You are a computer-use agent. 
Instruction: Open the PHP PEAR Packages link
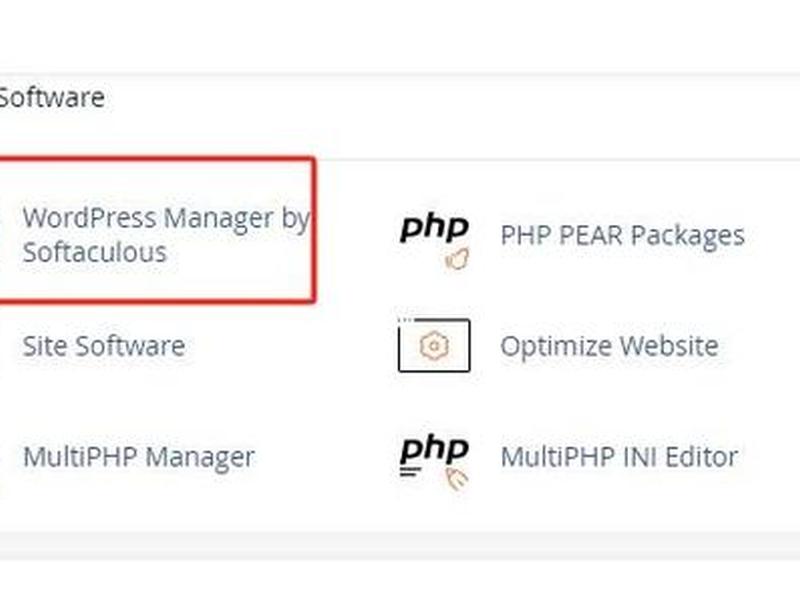[x=622, y=236]
